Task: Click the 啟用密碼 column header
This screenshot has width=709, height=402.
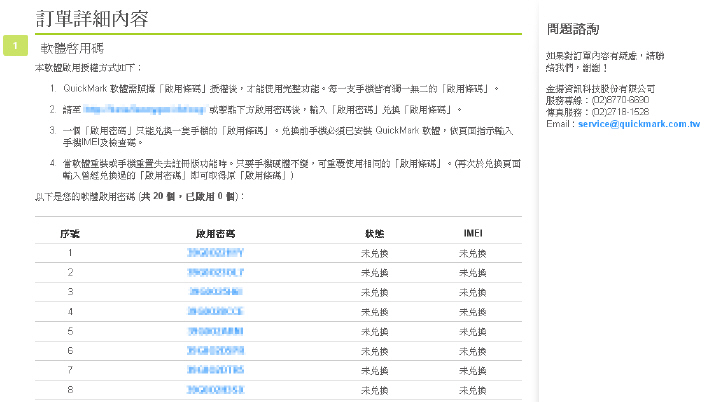Action: [x=215, y=232]
